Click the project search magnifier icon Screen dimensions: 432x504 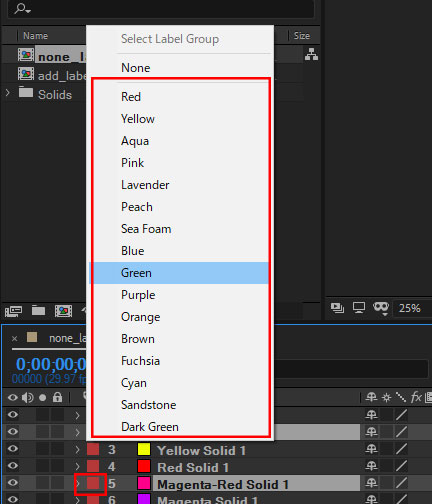pos(22,8)
